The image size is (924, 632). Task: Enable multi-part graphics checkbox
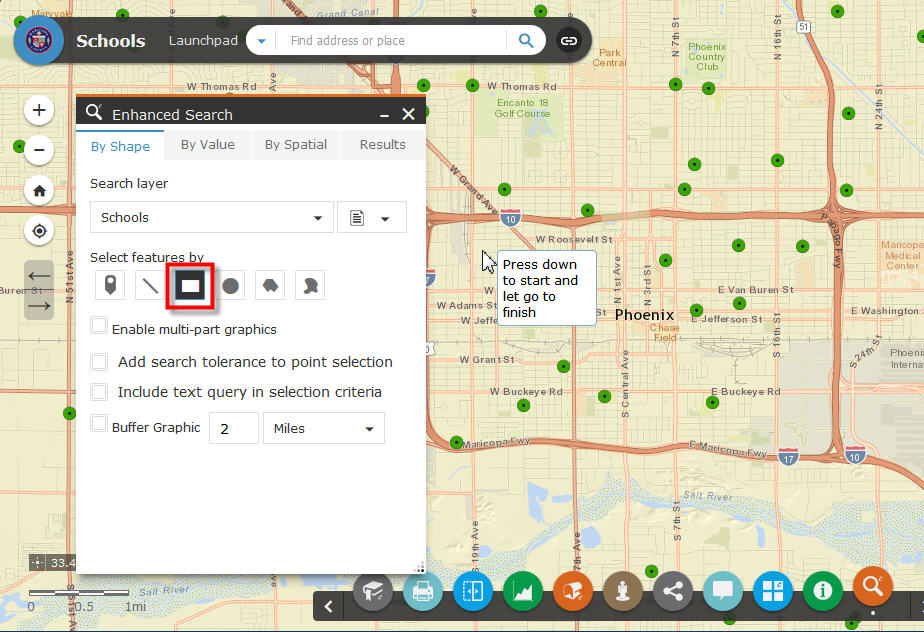[x=99, y=325]
